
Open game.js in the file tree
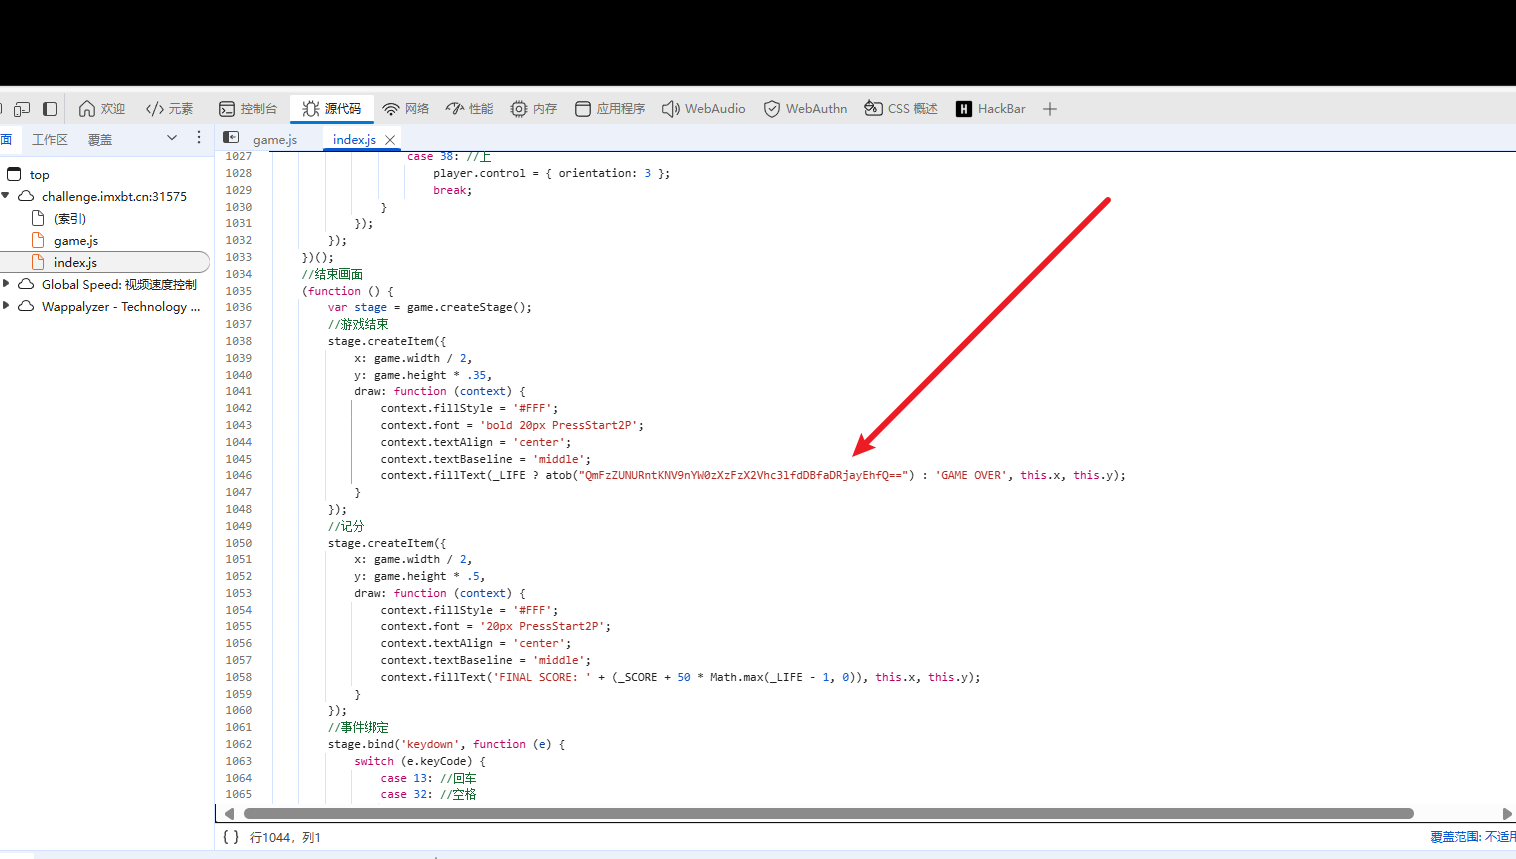tap(76, 241)
